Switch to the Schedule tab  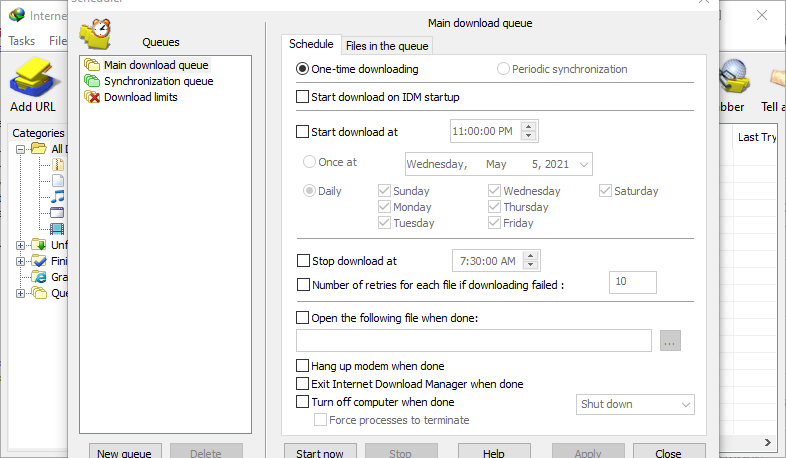coord(311,44)
